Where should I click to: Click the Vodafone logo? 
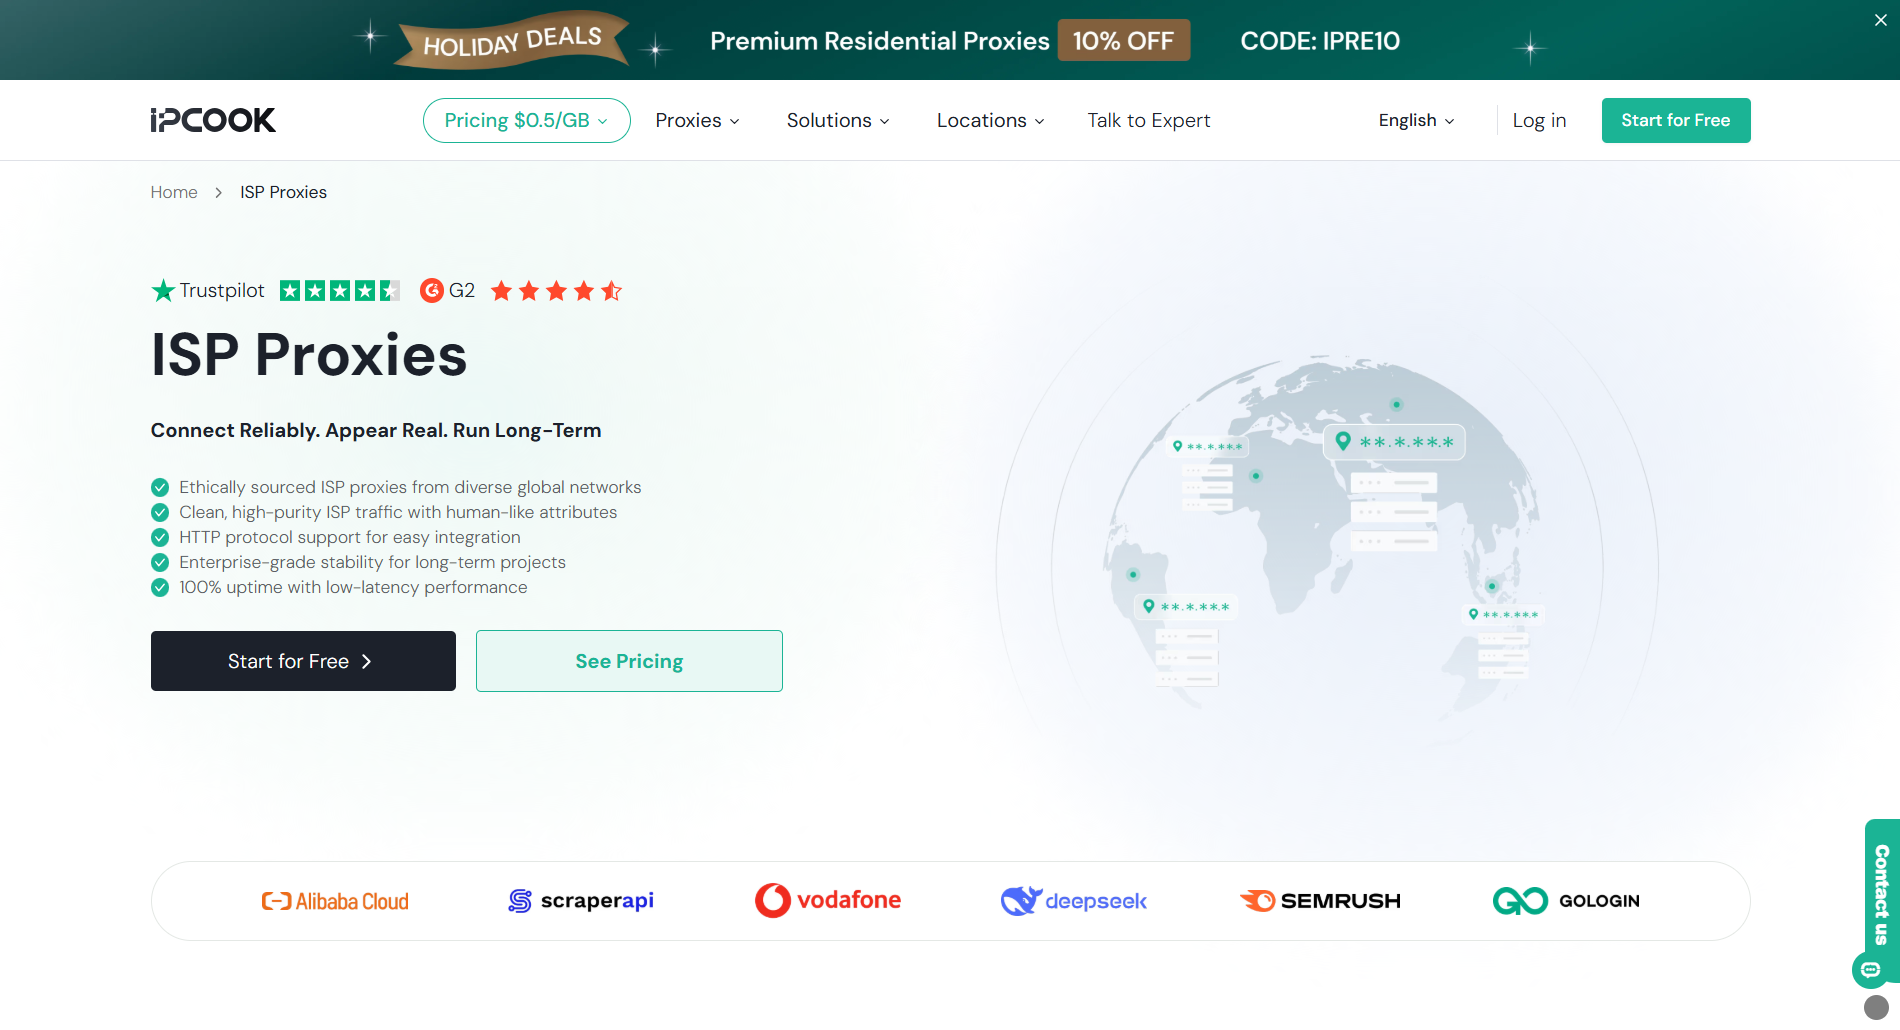click(x=828, y=900)
